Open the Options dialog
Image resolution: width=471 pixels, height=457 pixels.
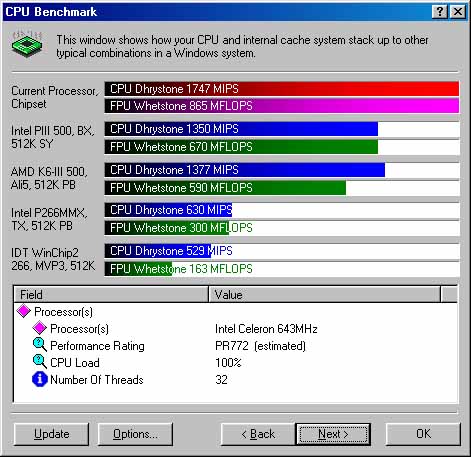(135, 434)
